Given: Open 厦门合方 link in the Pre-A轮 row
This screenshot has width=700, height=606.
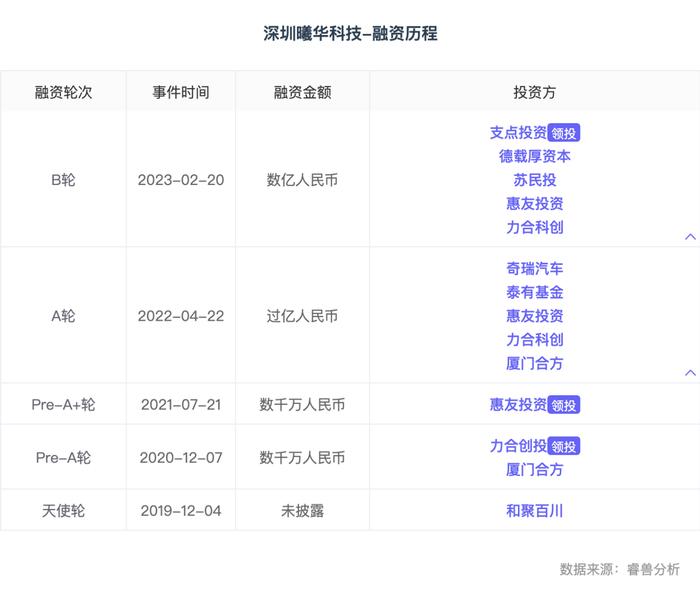Looking at the screenshot, I should tap(535, 469).
